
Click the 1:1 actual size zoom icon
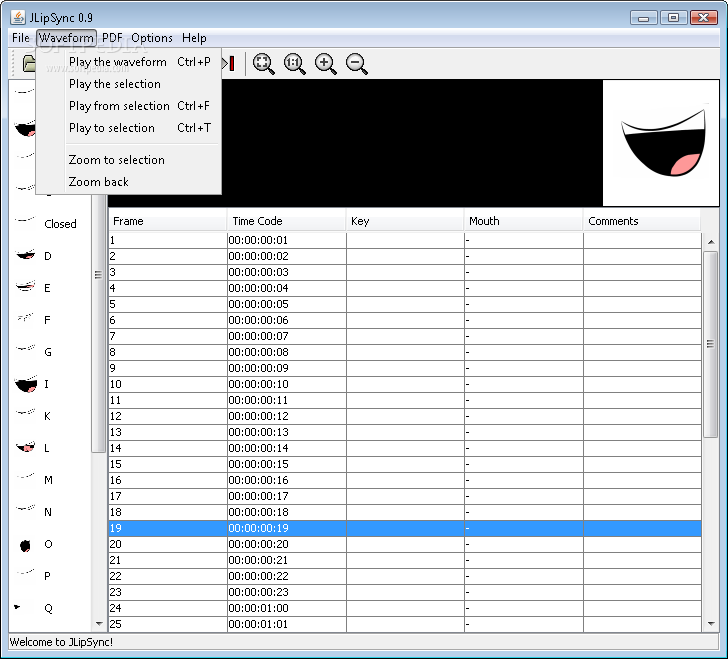294,64
